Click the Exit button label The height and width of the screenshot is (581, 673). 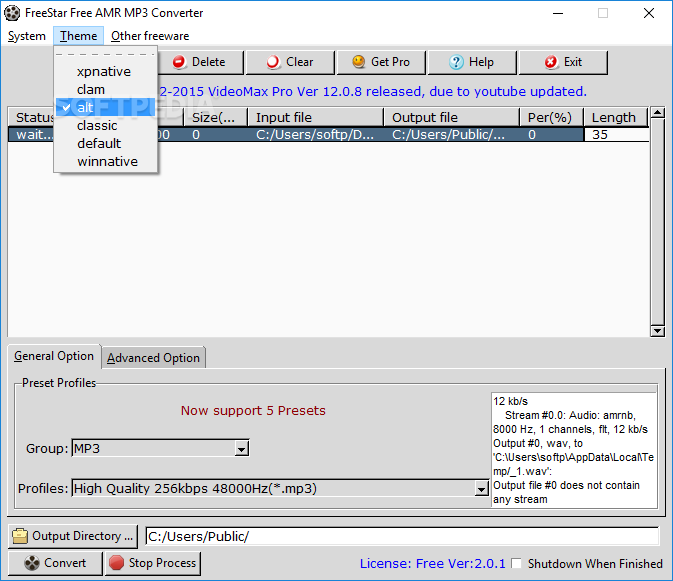pyautogui.click(x=573, y=62)
